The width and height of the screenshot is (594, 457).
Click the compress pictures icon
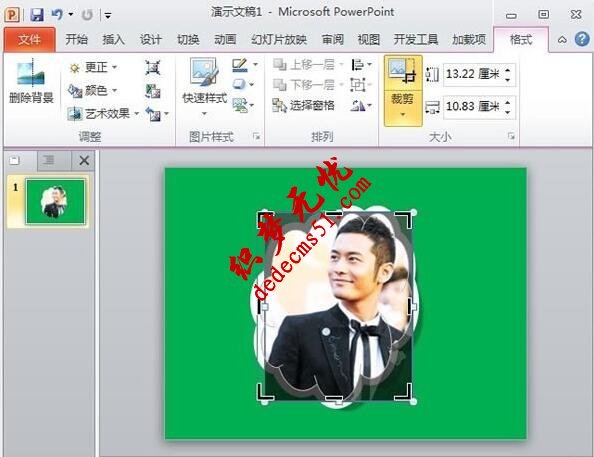click(153, 68)
